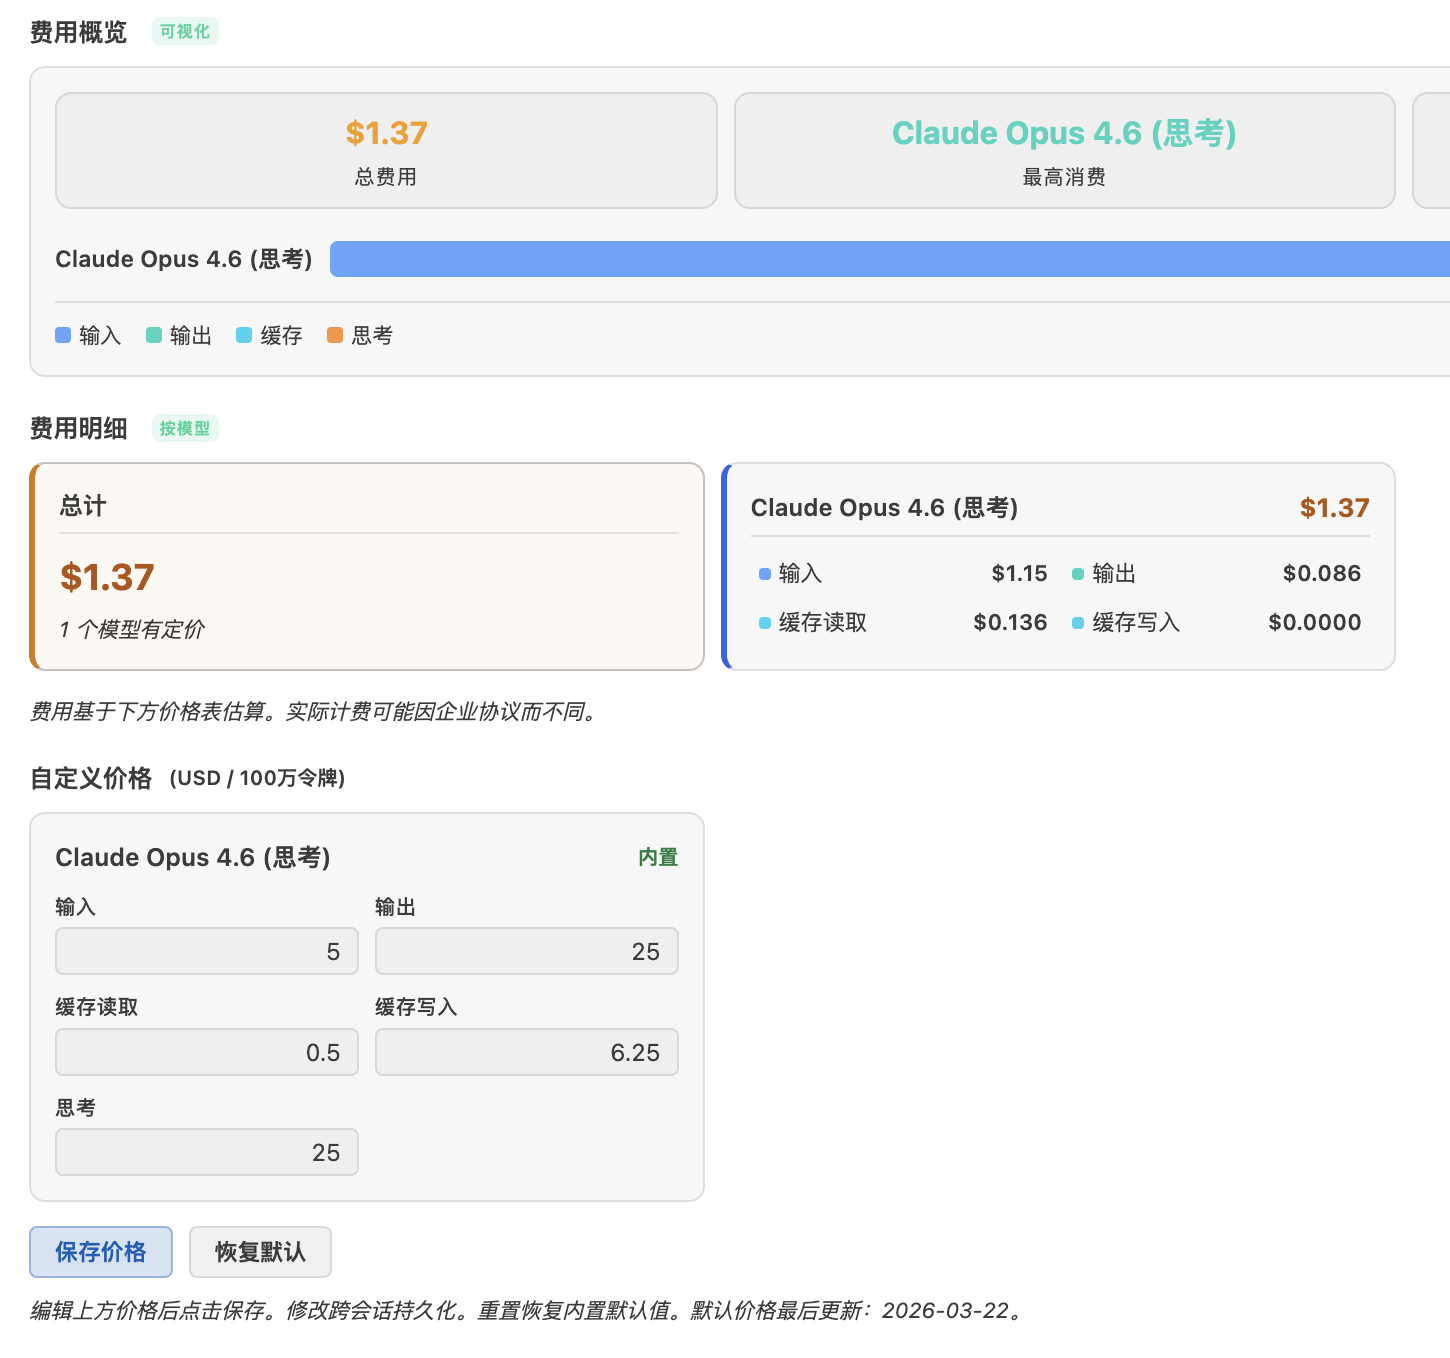This screenshot has width=1450, height=1358.
Task: Click the green 输出 legend swatch
Action: (154, 335)
